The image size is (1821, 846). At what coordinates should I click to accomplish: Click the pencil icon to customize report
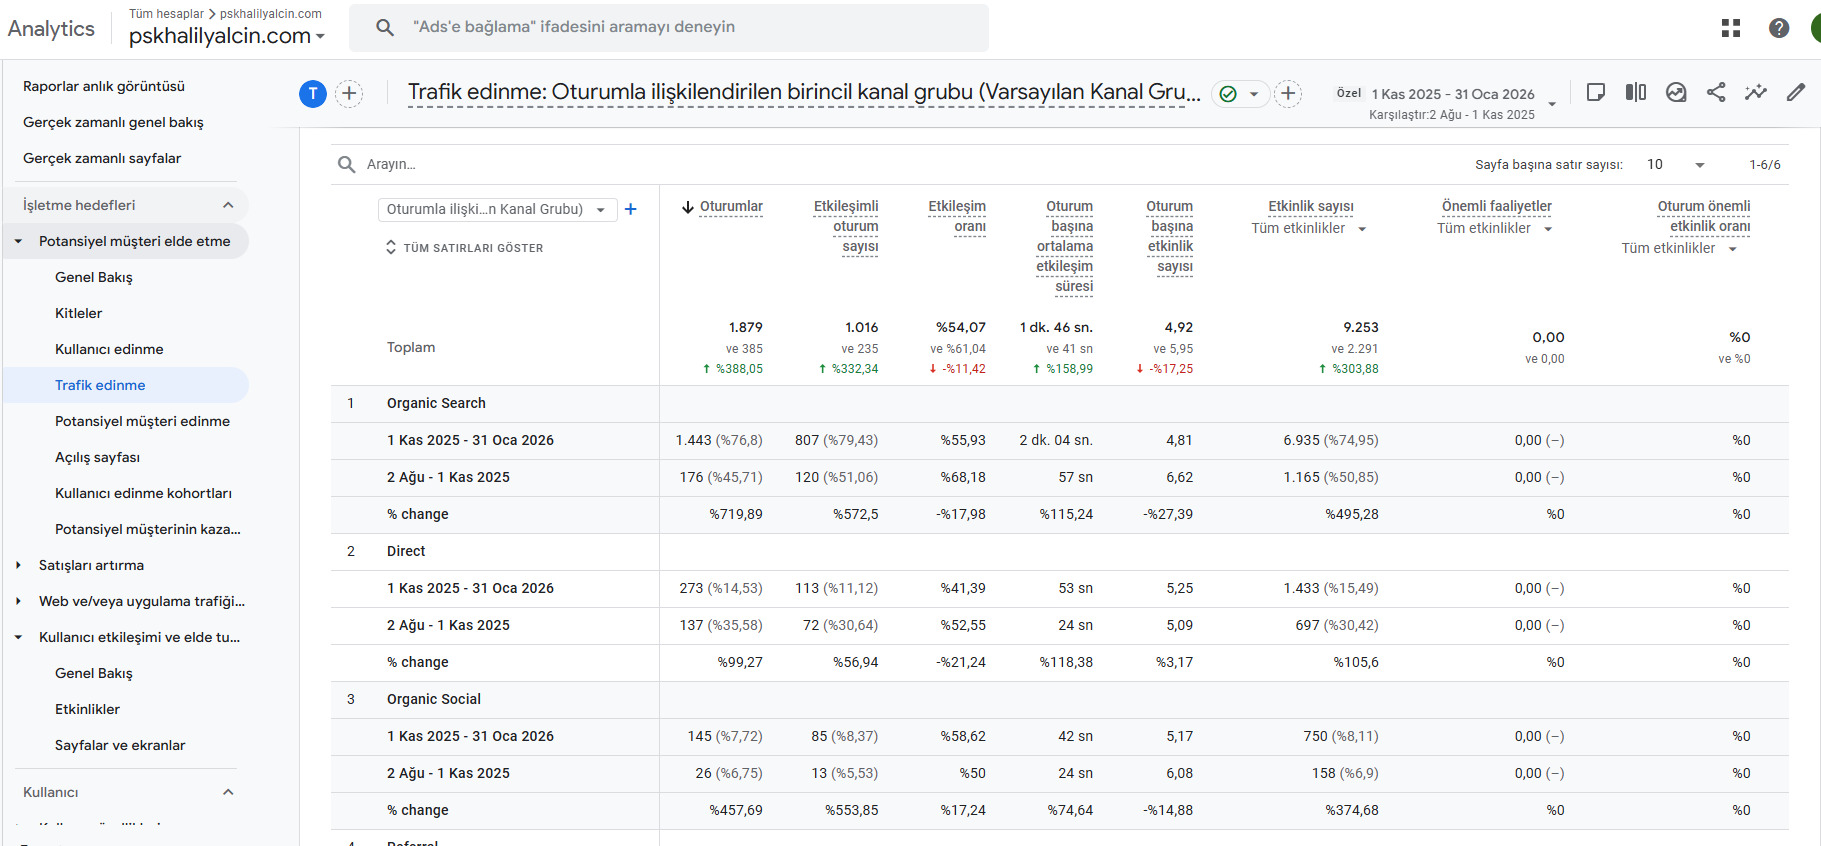(x=1796, y=92)
